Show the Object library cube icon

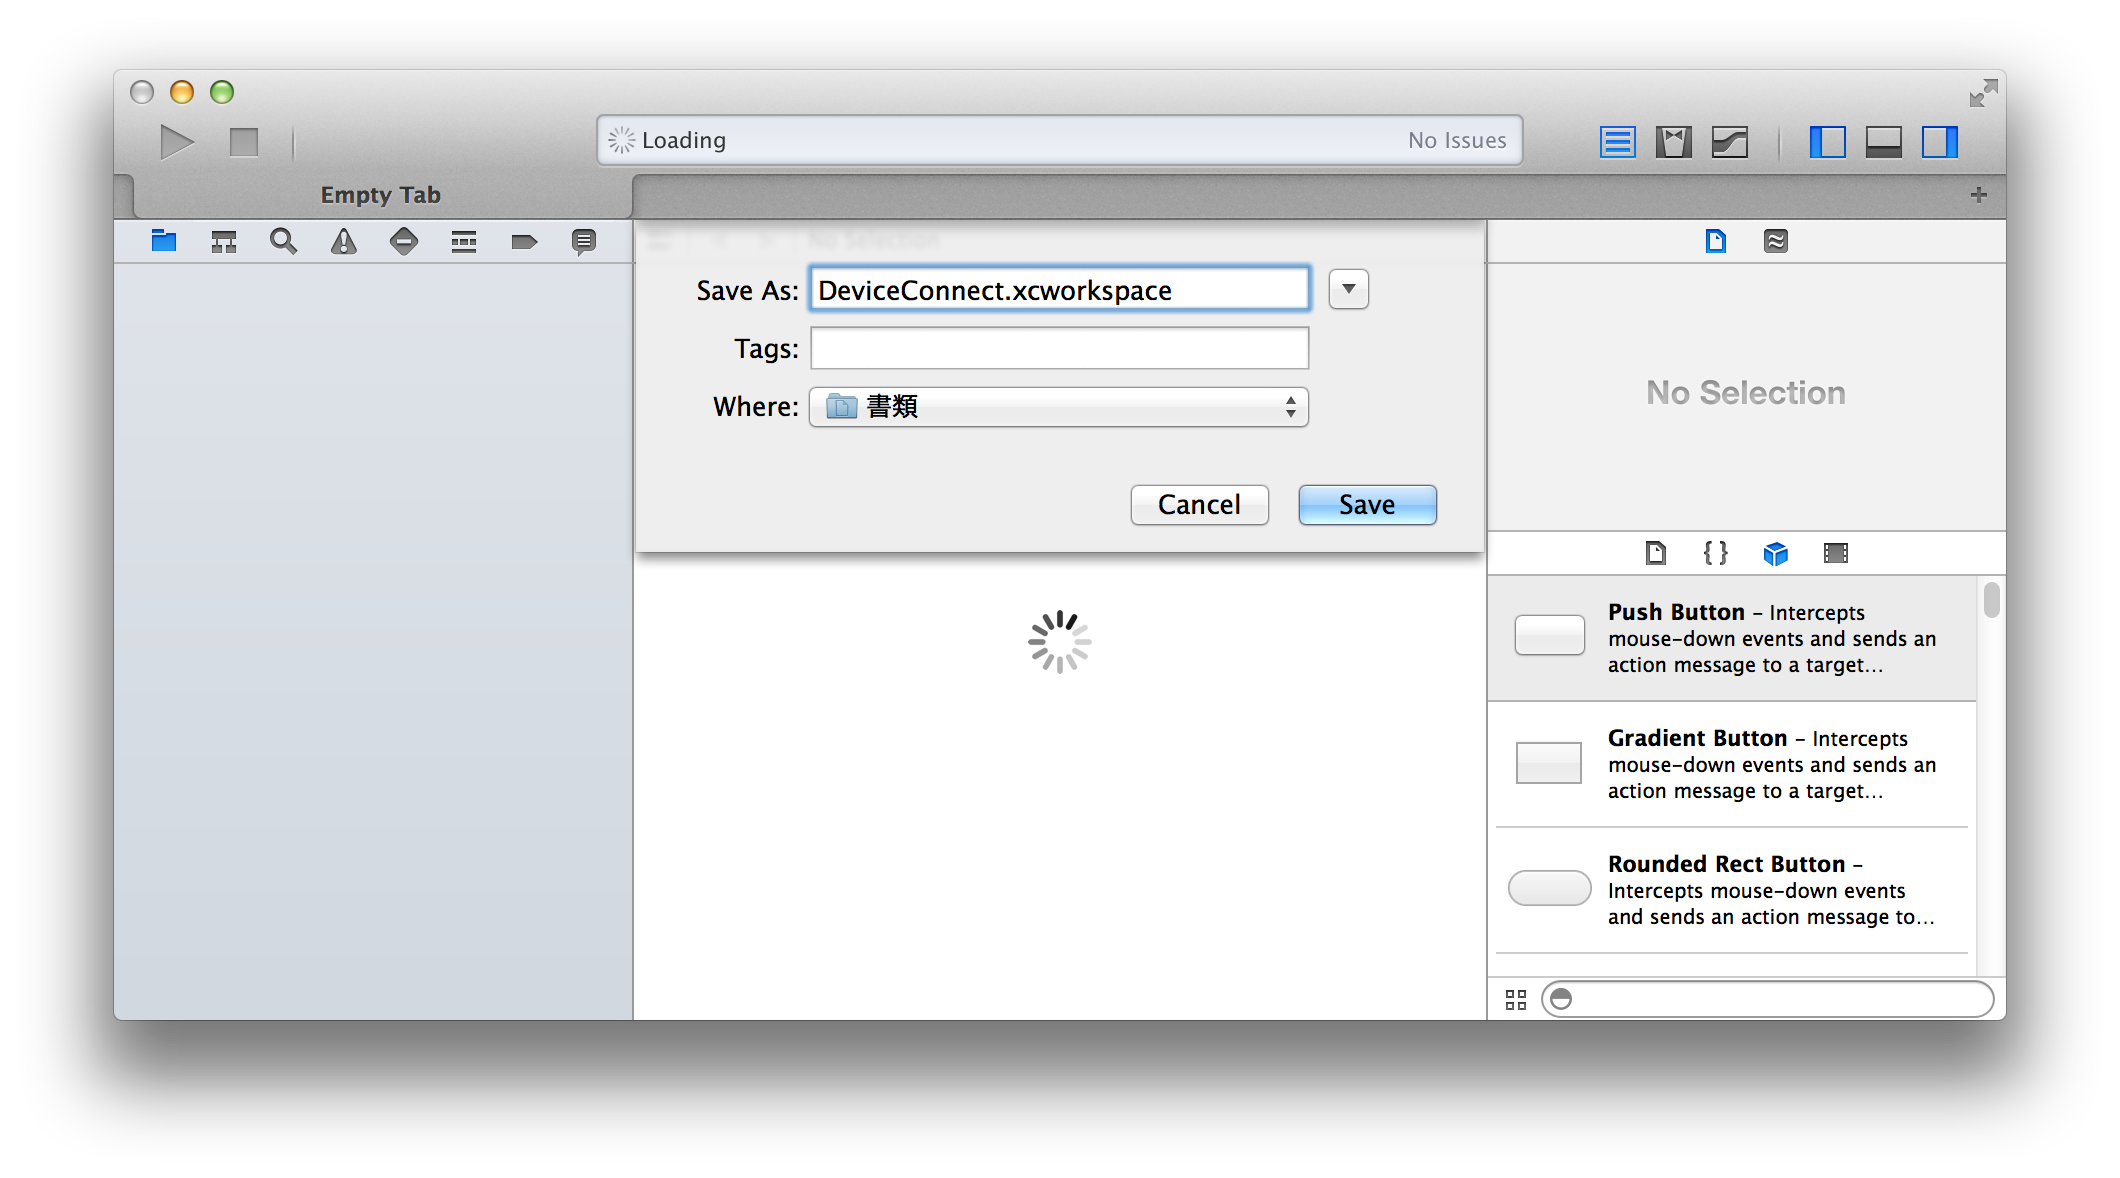1776,553
